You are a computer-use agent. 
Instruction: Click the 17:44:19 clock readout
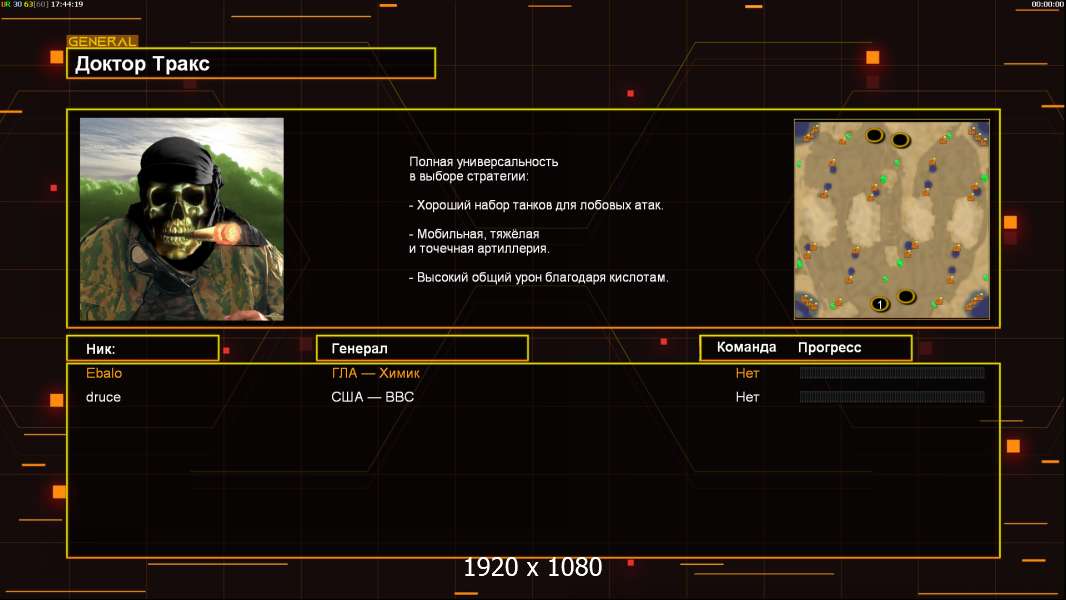67,4
